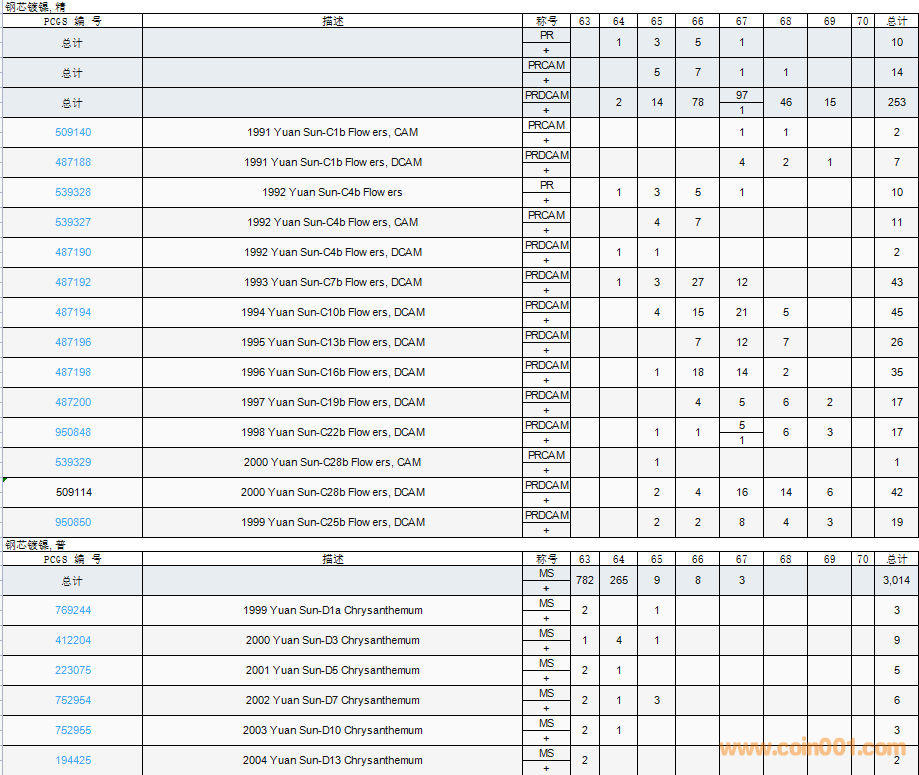Follow PCGS link 752954

[72, 700]
